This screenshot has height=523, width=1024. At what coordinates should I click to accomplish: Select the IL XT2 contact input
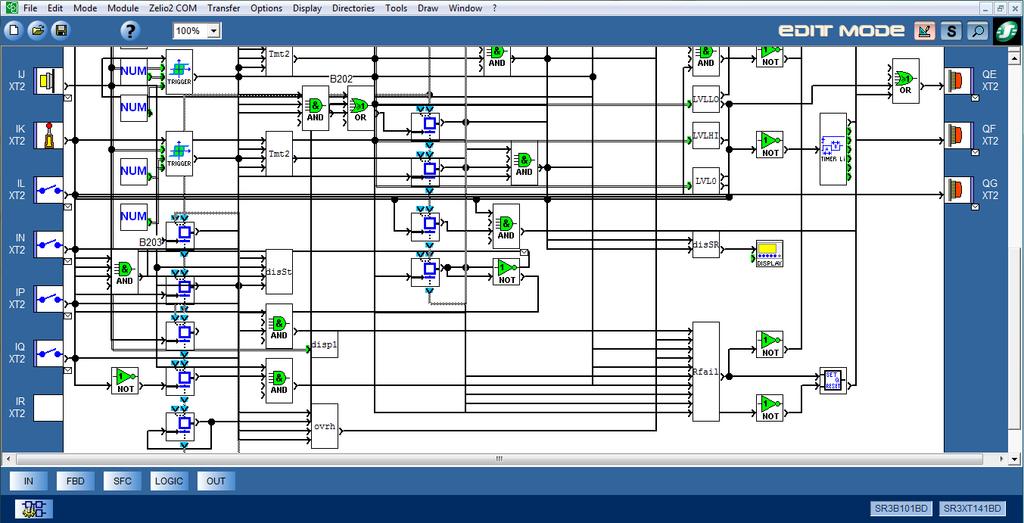[x=48, y=190]
